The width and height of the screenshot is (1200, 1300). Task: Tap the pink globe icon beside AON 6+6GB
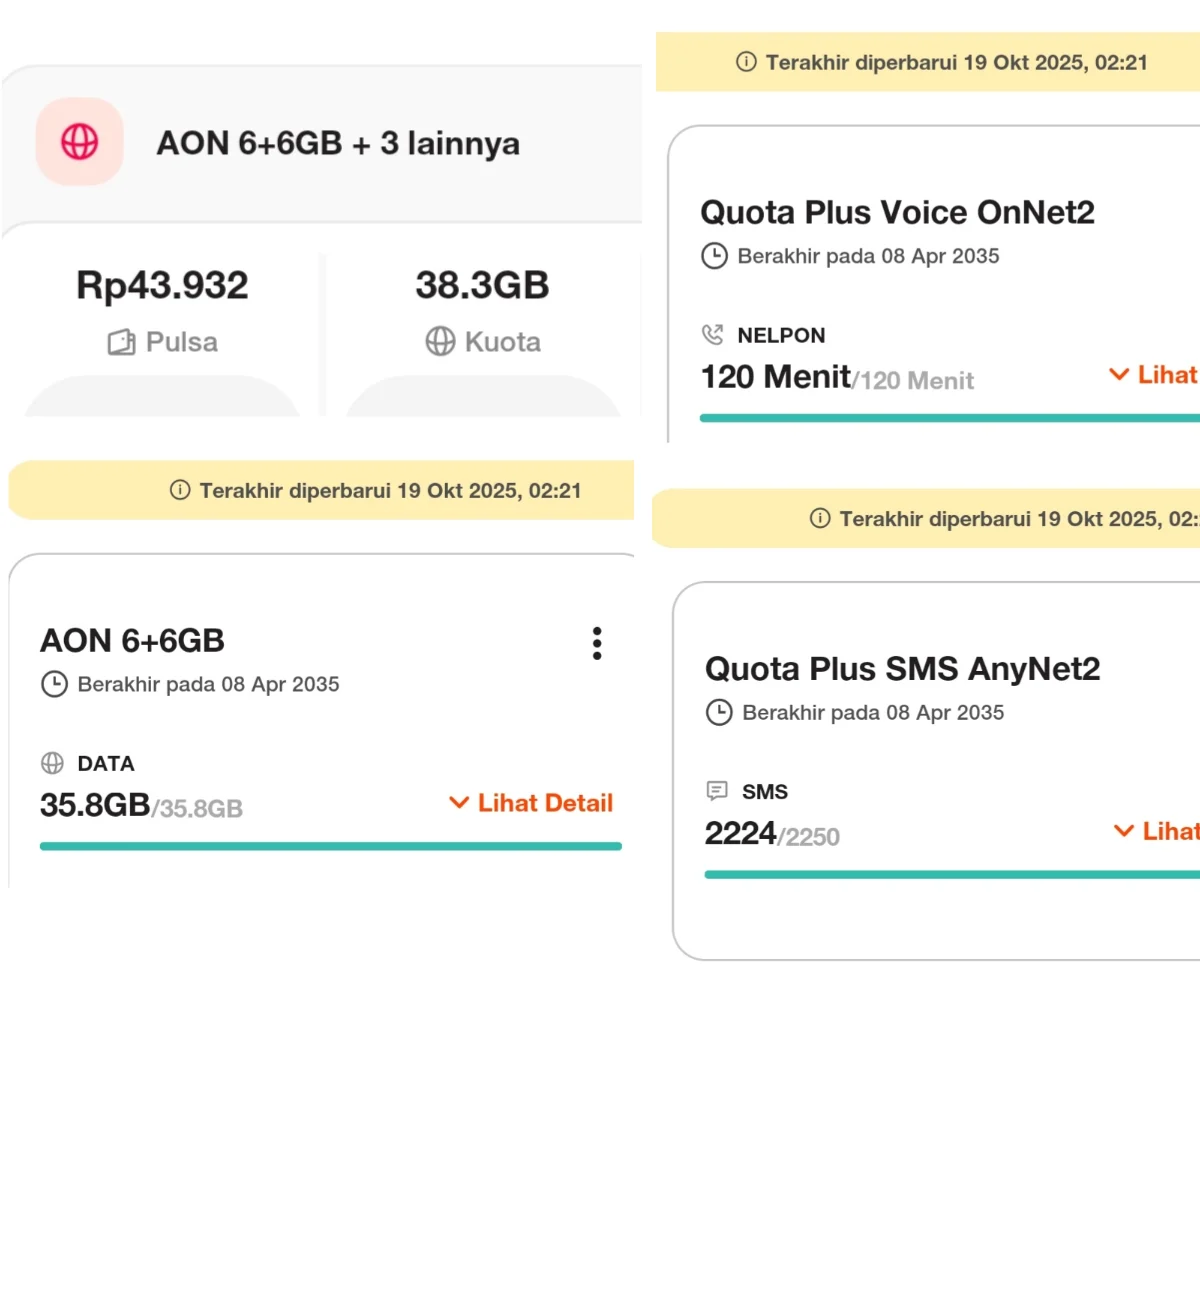80,142
